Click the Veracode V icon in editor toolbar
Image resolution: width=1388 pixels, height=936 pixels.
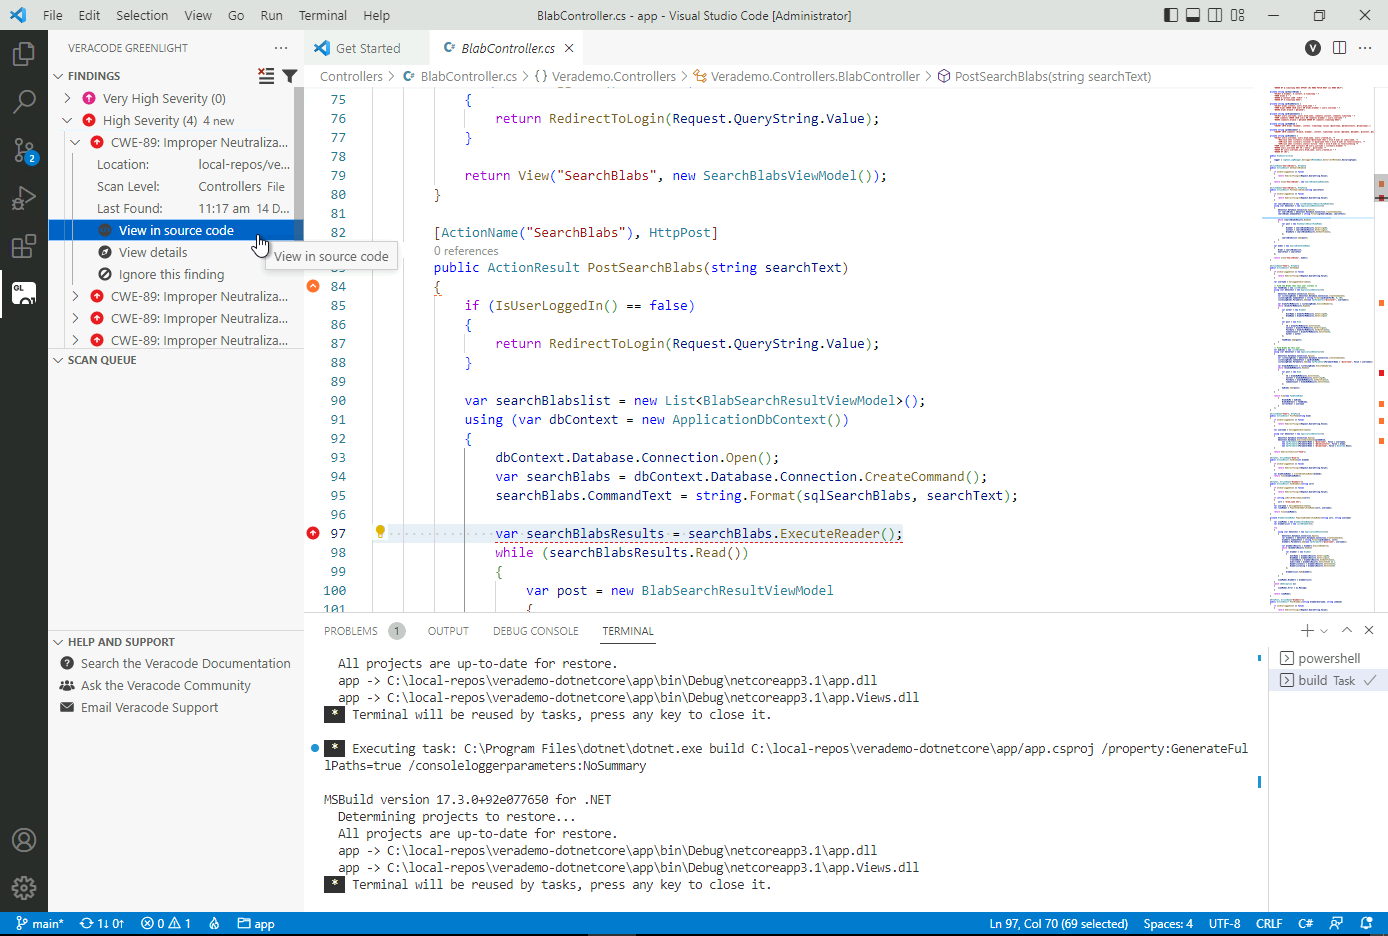coord(1313,48)
